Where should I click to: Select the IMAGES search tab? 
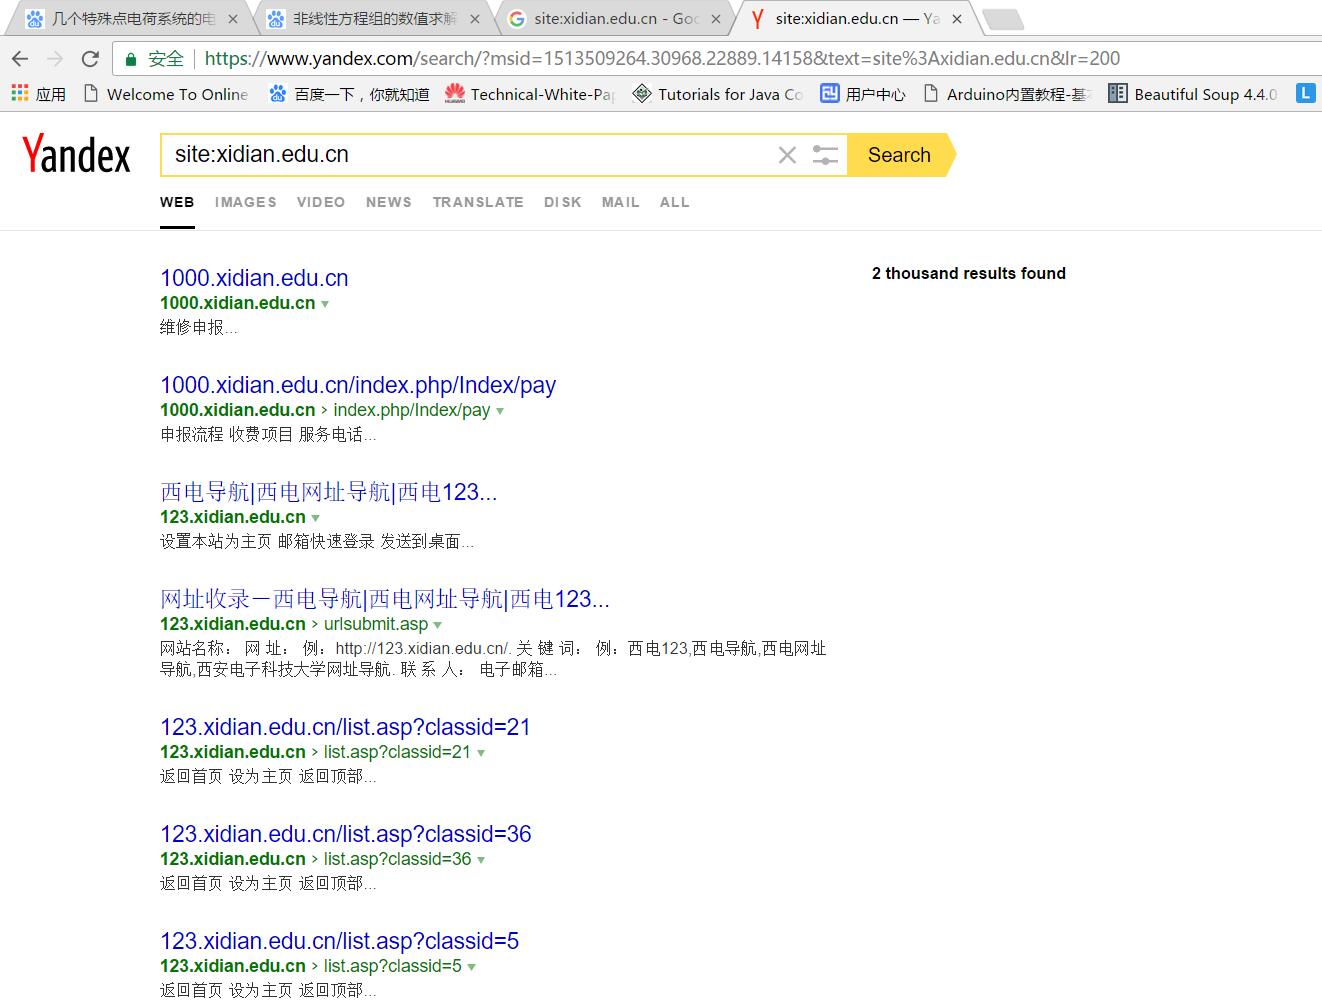[x=245, y=202]
